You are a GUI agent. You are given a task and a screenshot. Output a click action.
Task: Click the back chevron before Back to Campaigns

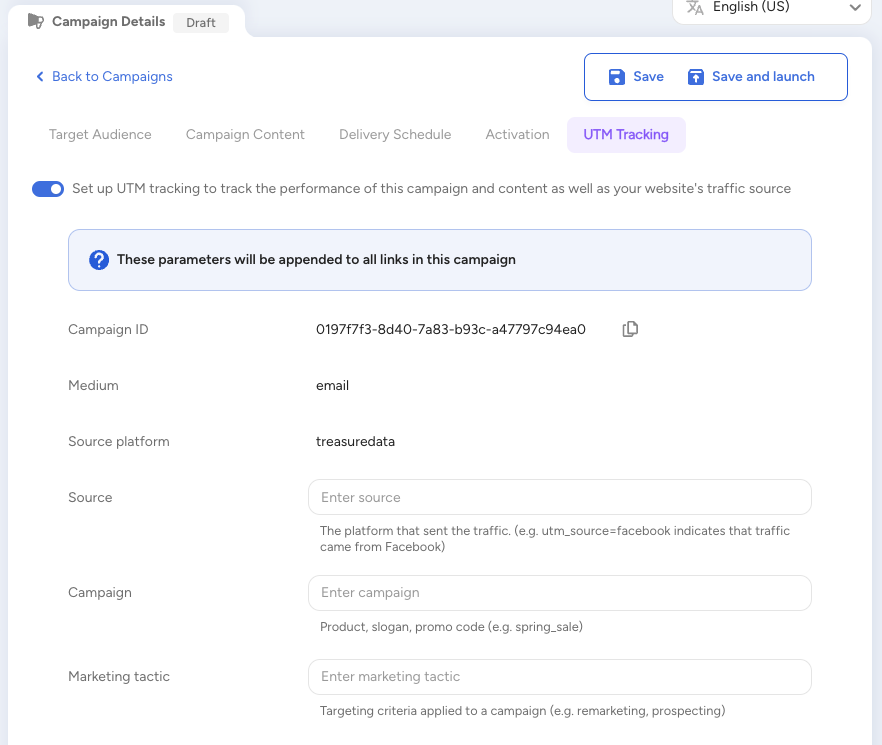coord(40,77)
